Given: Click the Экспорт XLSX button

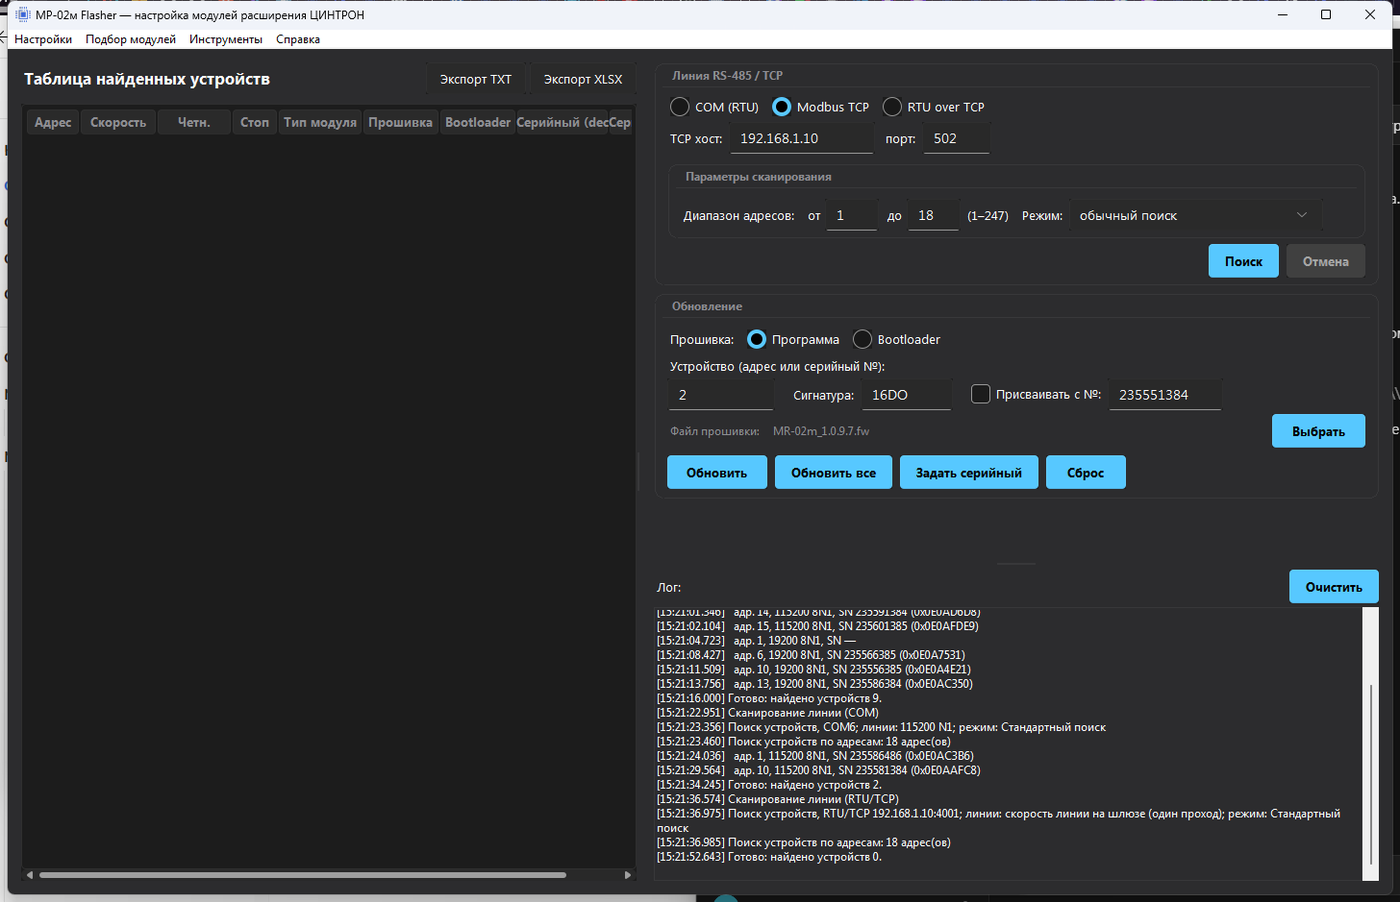Looking at the screenshot, I should tap(583, 79).
